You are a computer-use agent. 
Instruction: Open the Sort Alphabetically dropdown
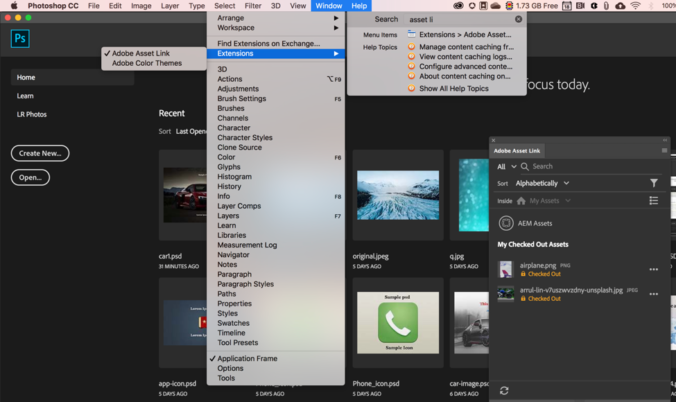(542, 183)
